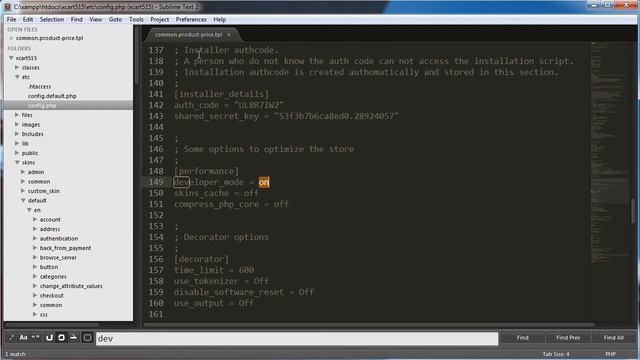The height and width of the screenshot is (360, 640).
Task: Collapse the default skin folder
Action: 23,200
